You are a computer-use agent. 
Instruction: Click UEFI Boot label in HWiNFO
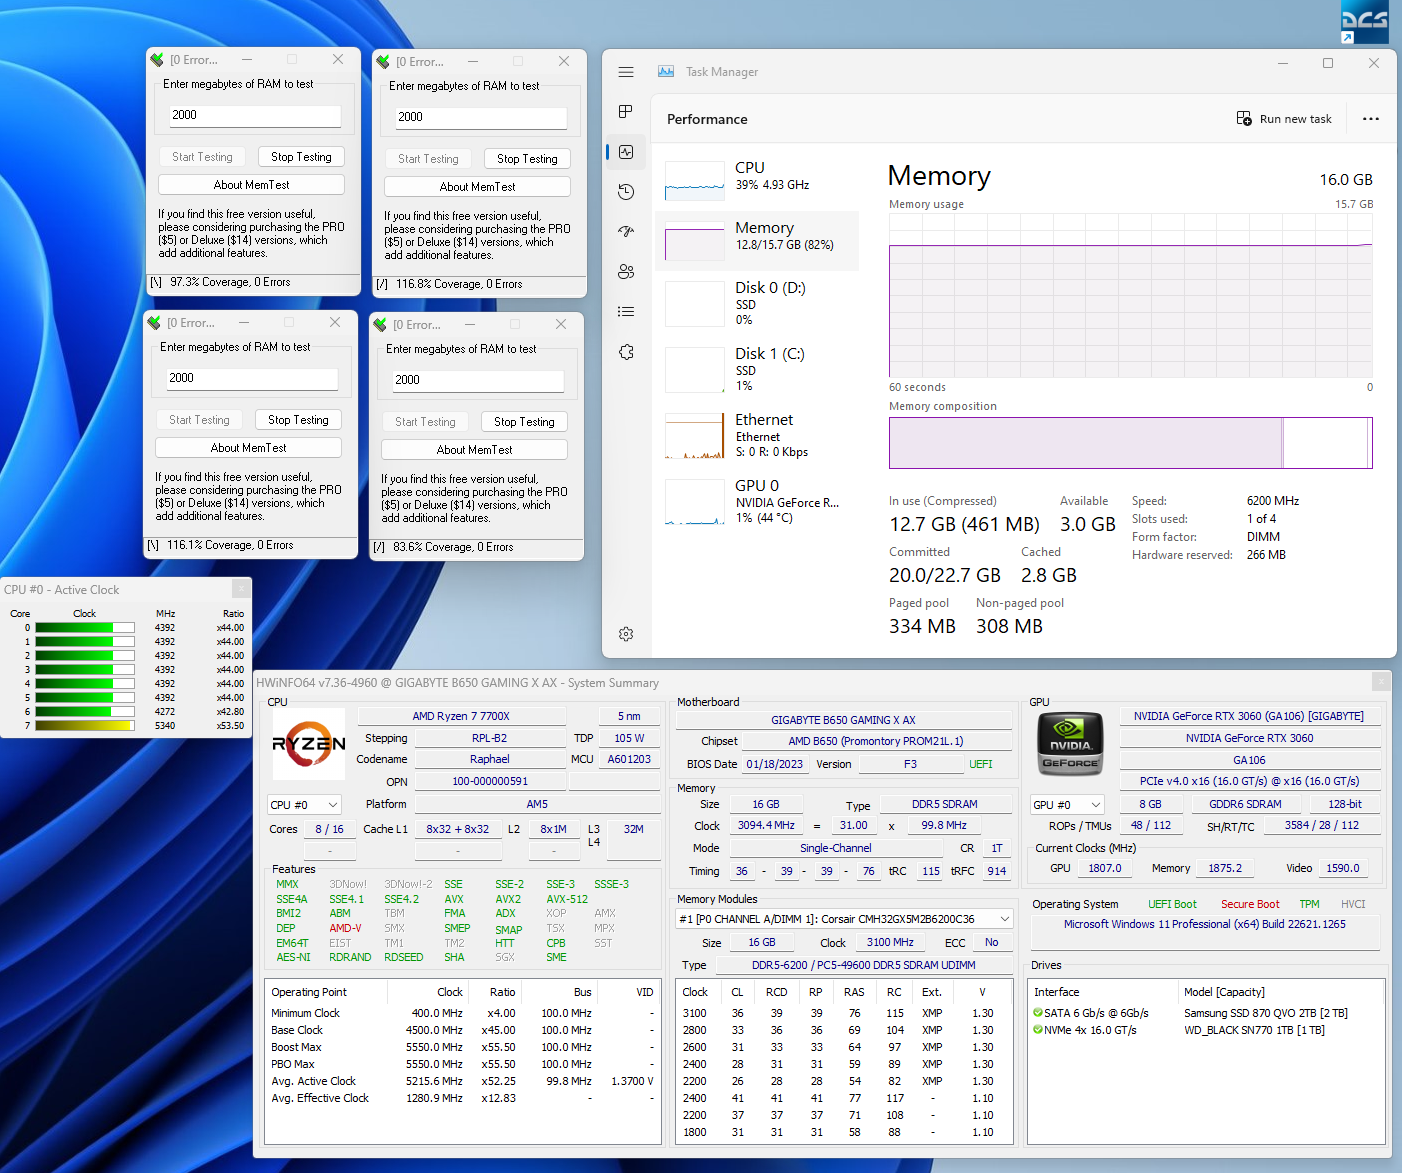(1172, 904)
